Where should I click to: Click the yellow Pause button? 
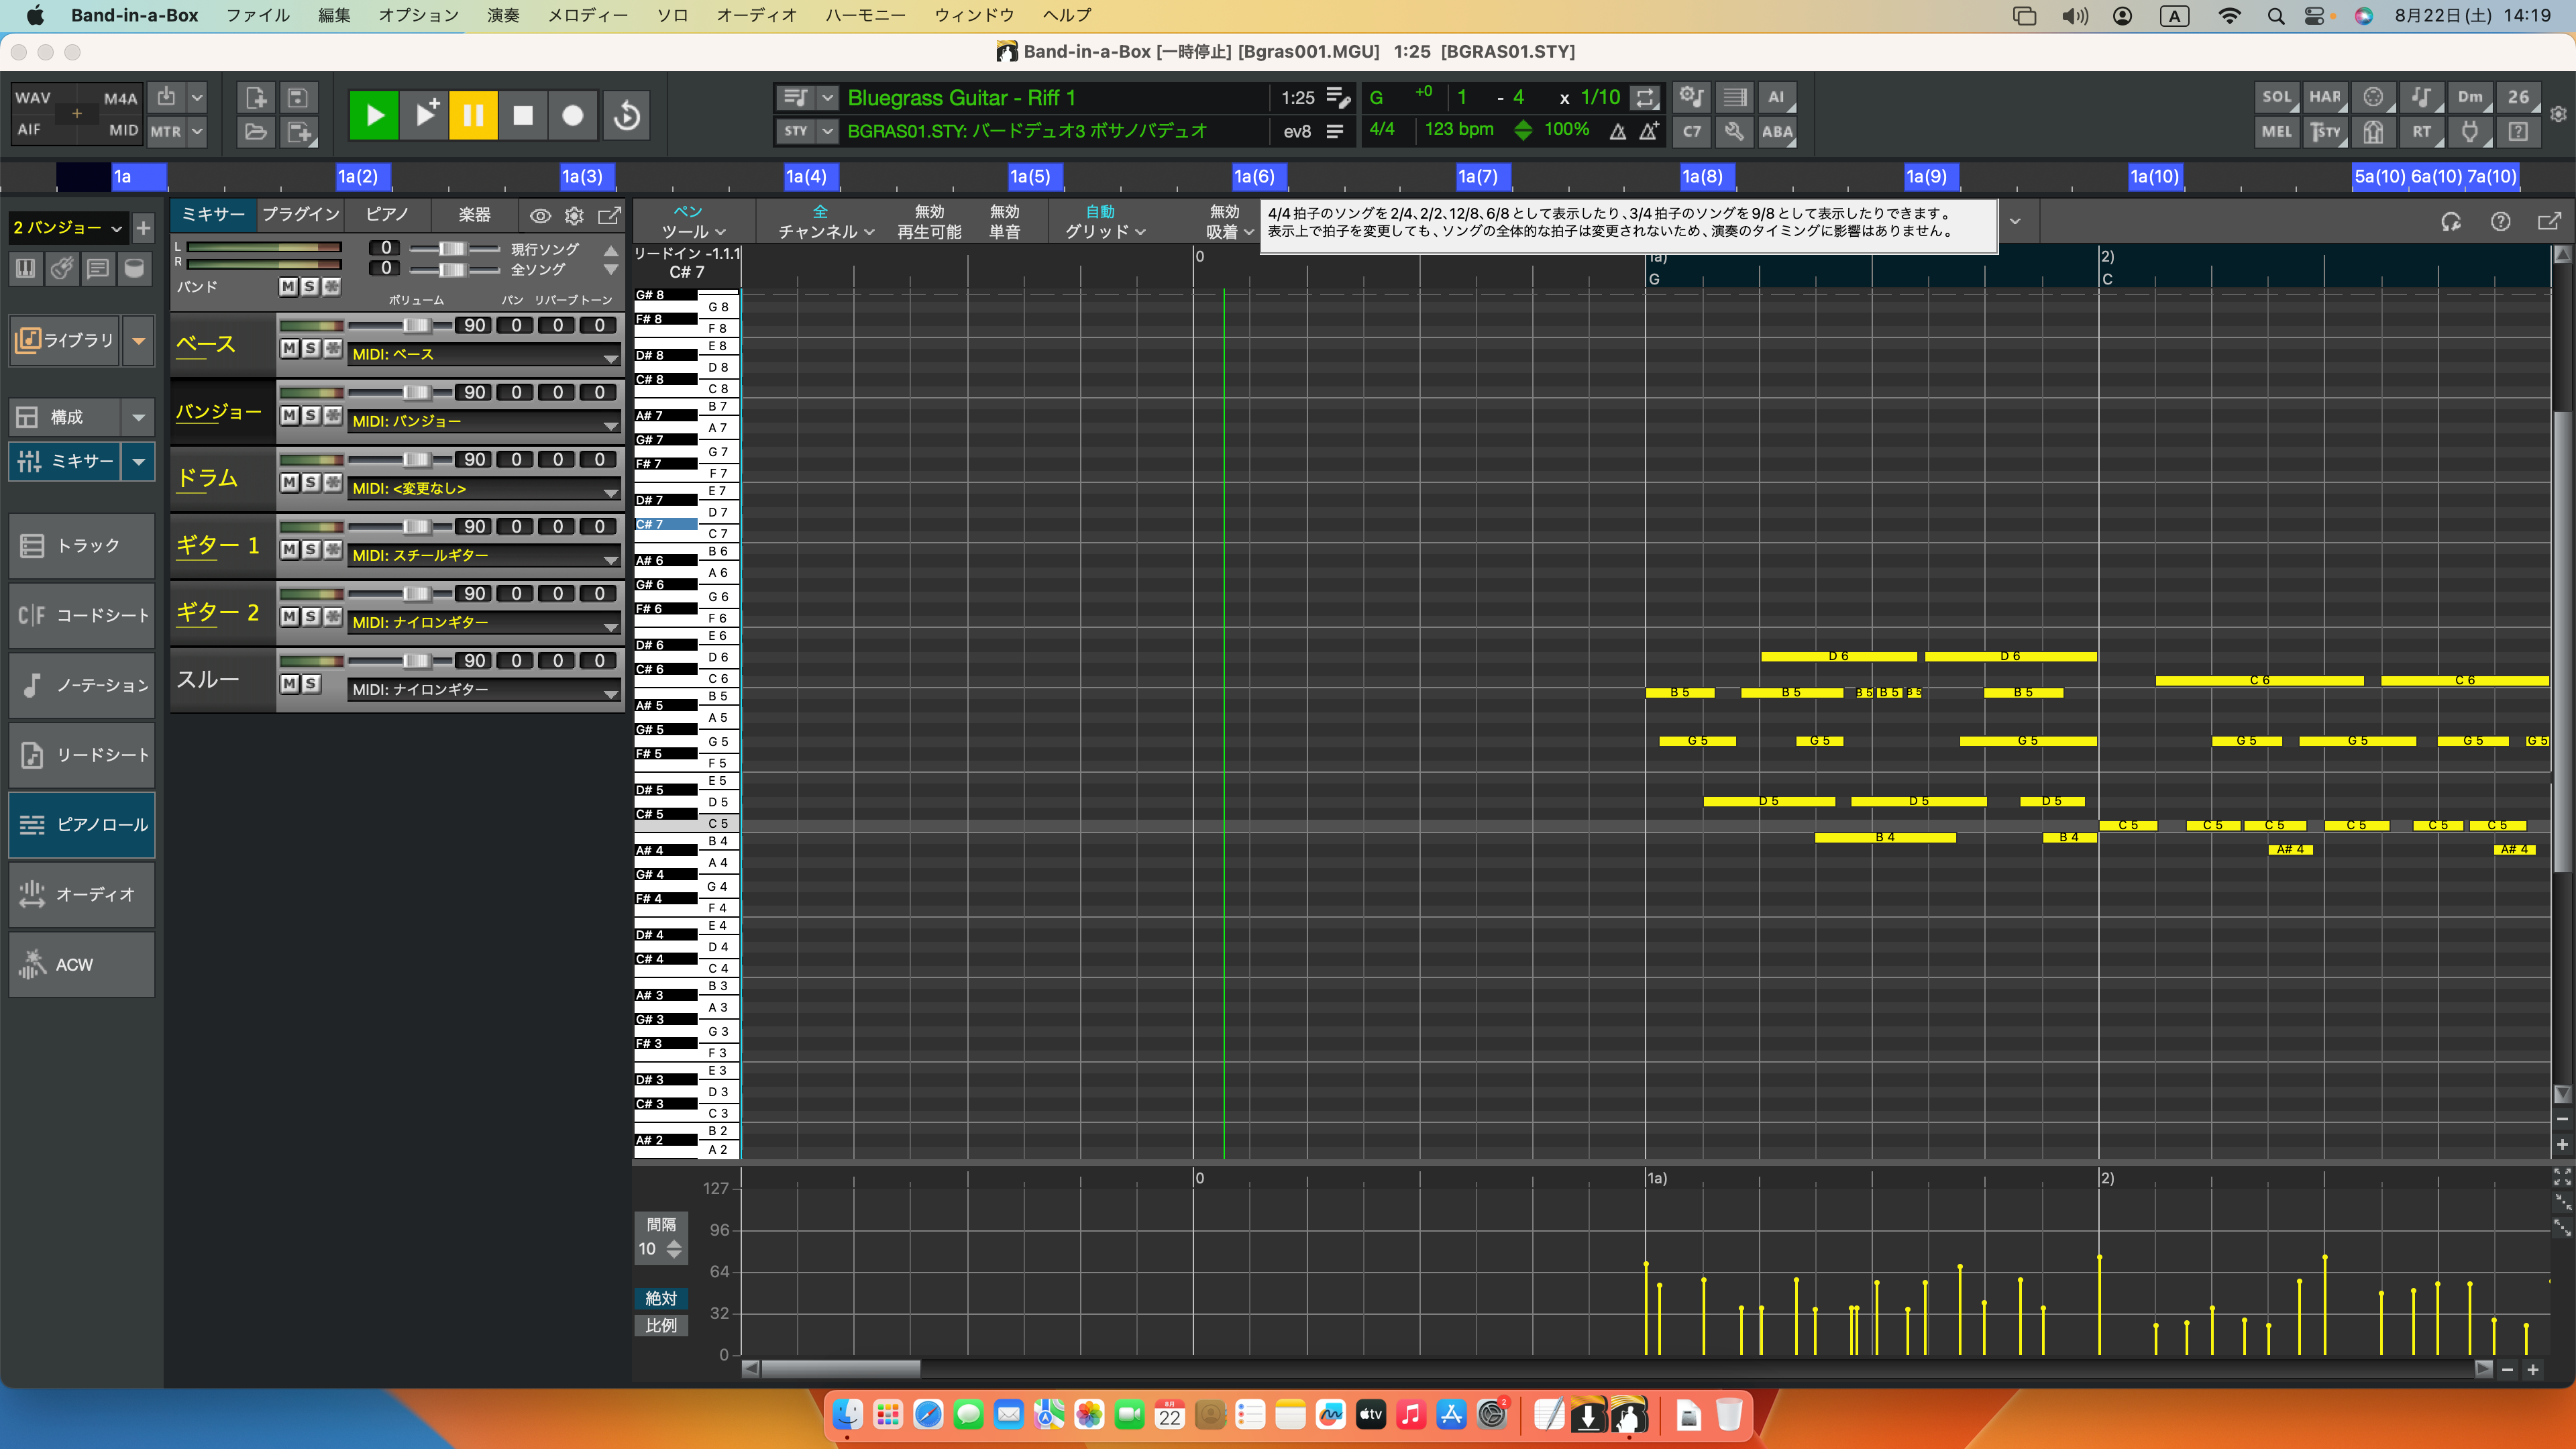tap(473, 115)
